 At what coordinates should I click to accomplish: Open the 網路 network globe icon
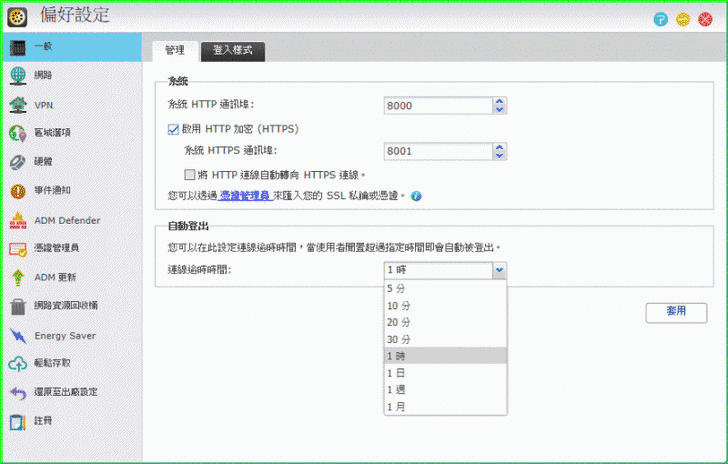(x=18, y=76)
